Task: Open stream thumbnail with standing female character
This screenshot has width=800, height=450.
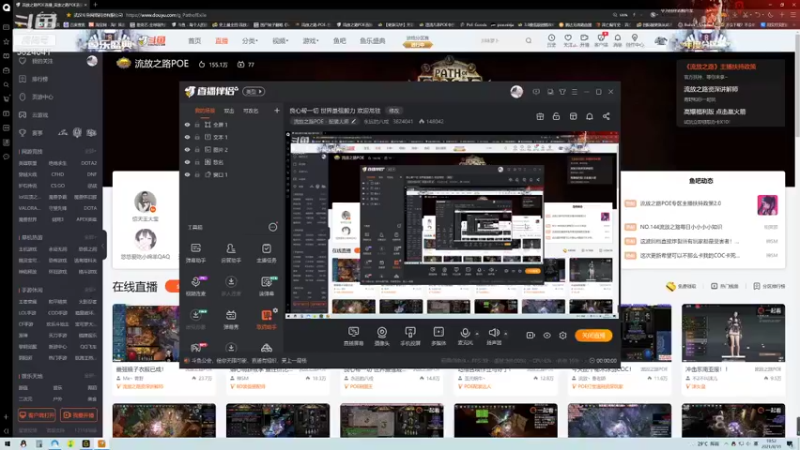Action: (733, 333)
